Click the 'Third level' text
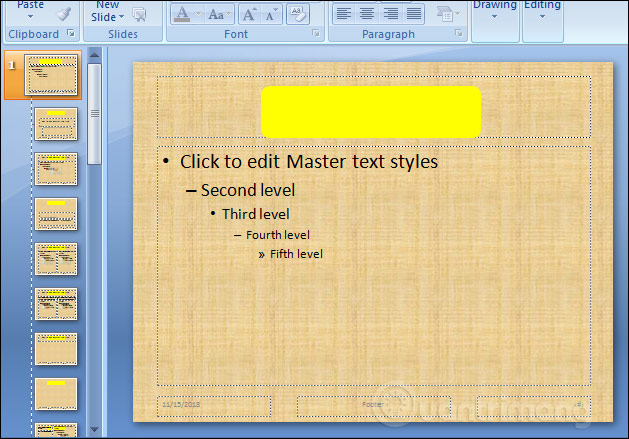Viewport: 629px width, 439px height. point(256,214)
